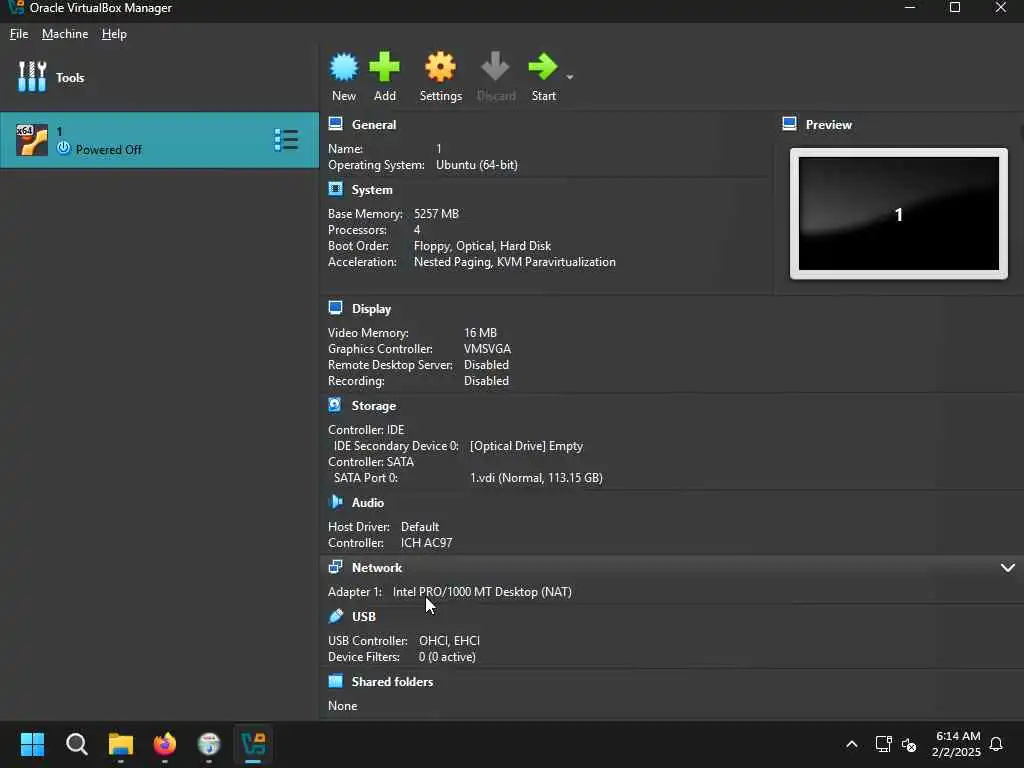Open the Windows Start button

point(32,744)
